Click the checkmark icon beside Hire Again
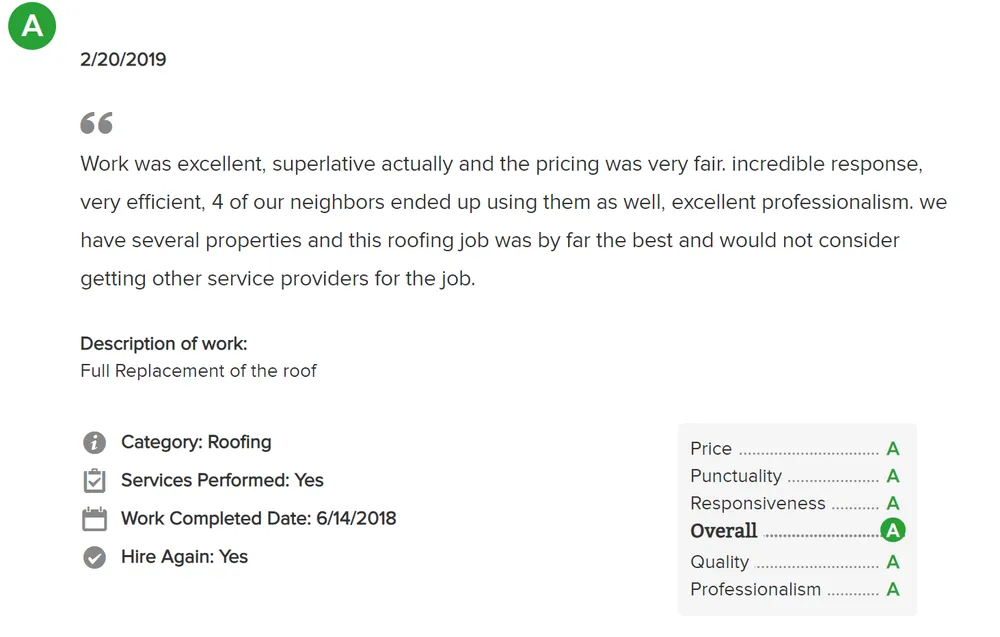The image size is (1000, 637). (x=94, y=557)
